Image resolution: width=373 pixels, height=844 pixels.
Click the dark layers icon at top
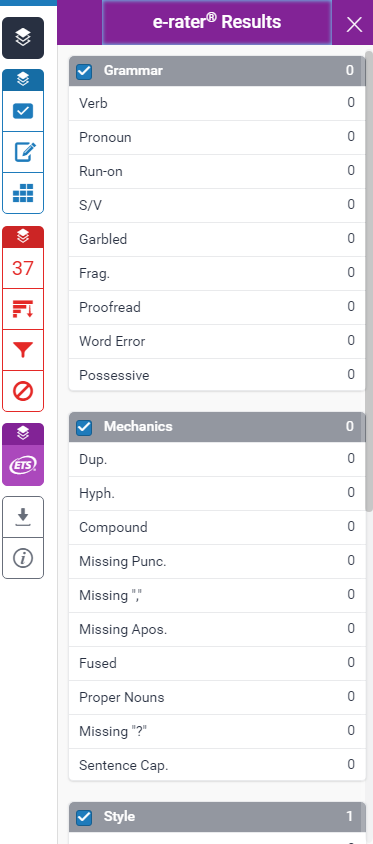click(x=23, y=38)
